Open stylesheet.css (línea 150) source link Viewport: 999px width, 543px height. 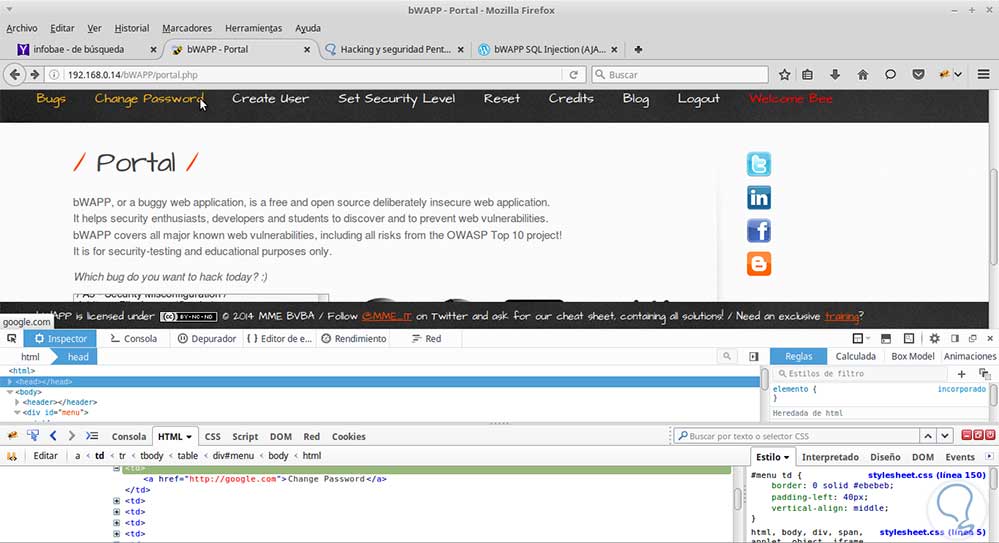pos(926,475)
